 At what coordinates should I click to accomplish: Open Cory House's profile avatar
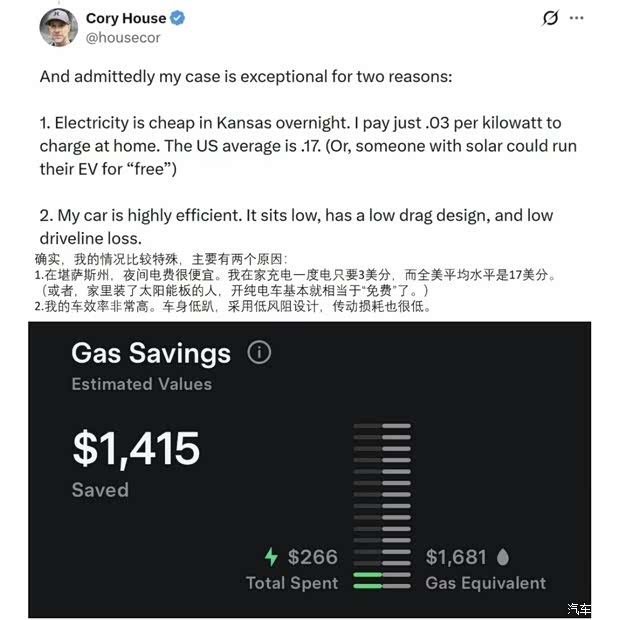pyautogui.click(x=58, y=27)
